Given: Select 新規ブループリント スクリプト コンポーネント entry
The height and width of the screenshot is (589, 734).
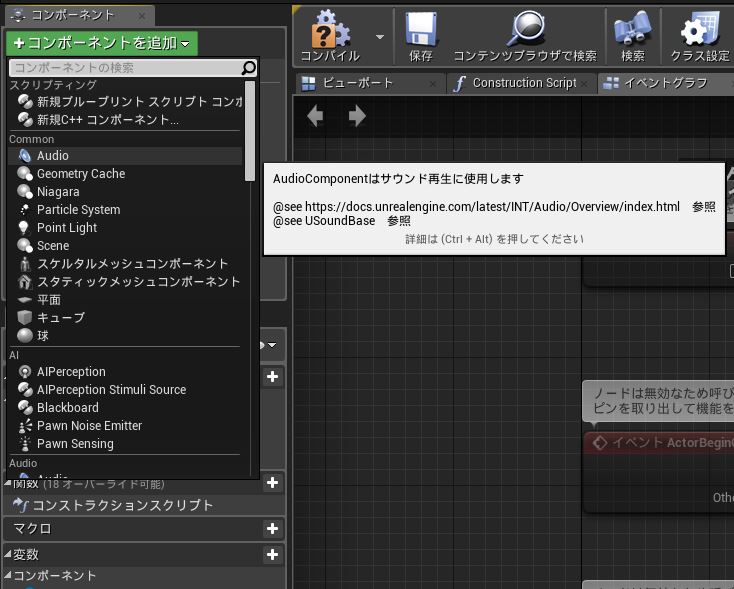Looking at the screenshot, I should pos(125,102).
